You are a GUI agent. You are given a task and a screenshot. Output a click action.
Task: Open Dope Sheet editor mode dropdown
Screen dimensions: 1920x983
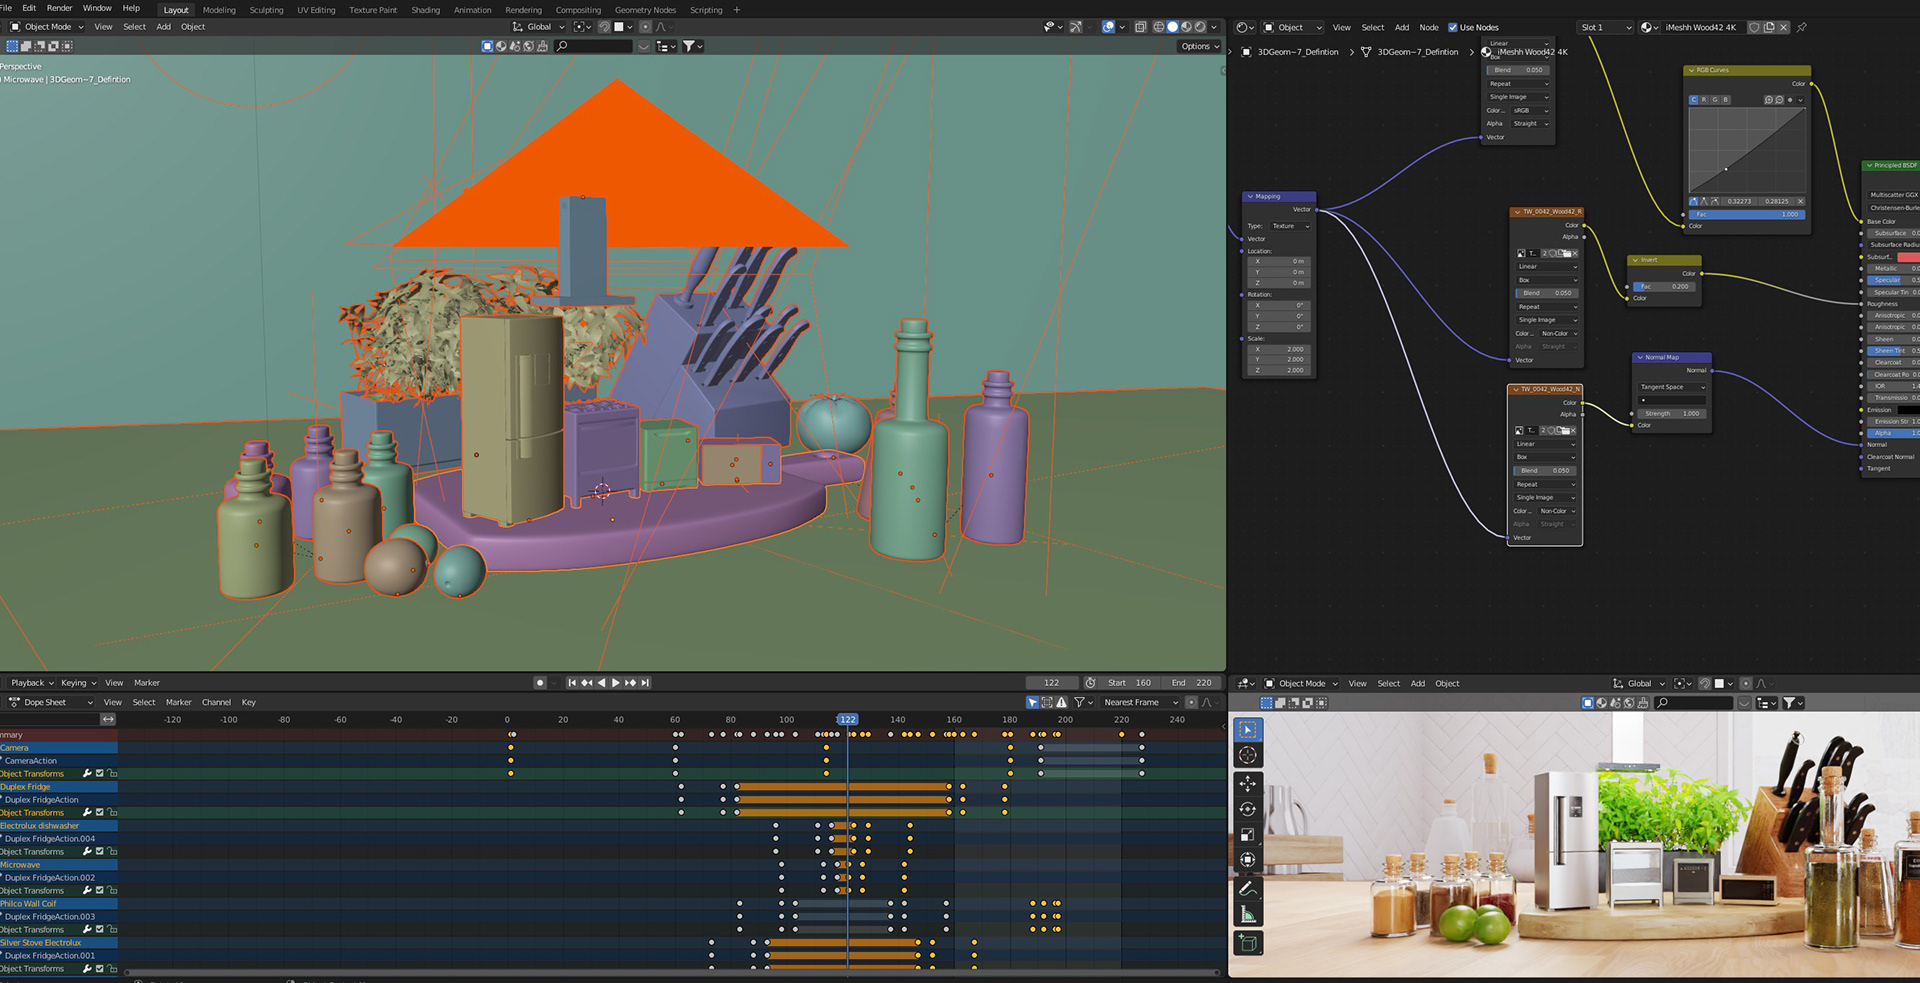[x=51, y=702]
